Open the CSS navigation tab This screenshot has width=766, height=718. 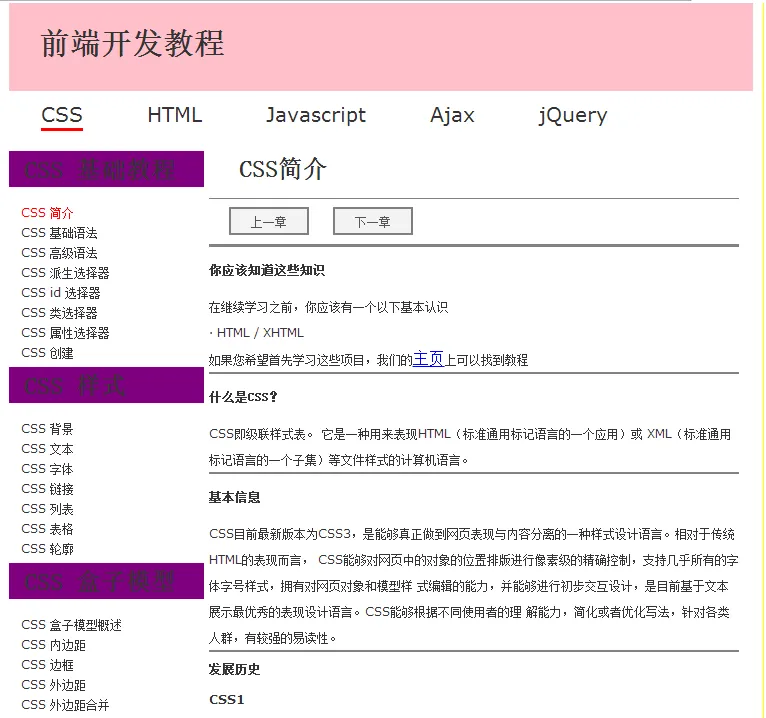pyautogui.click(x=62, y=115)
